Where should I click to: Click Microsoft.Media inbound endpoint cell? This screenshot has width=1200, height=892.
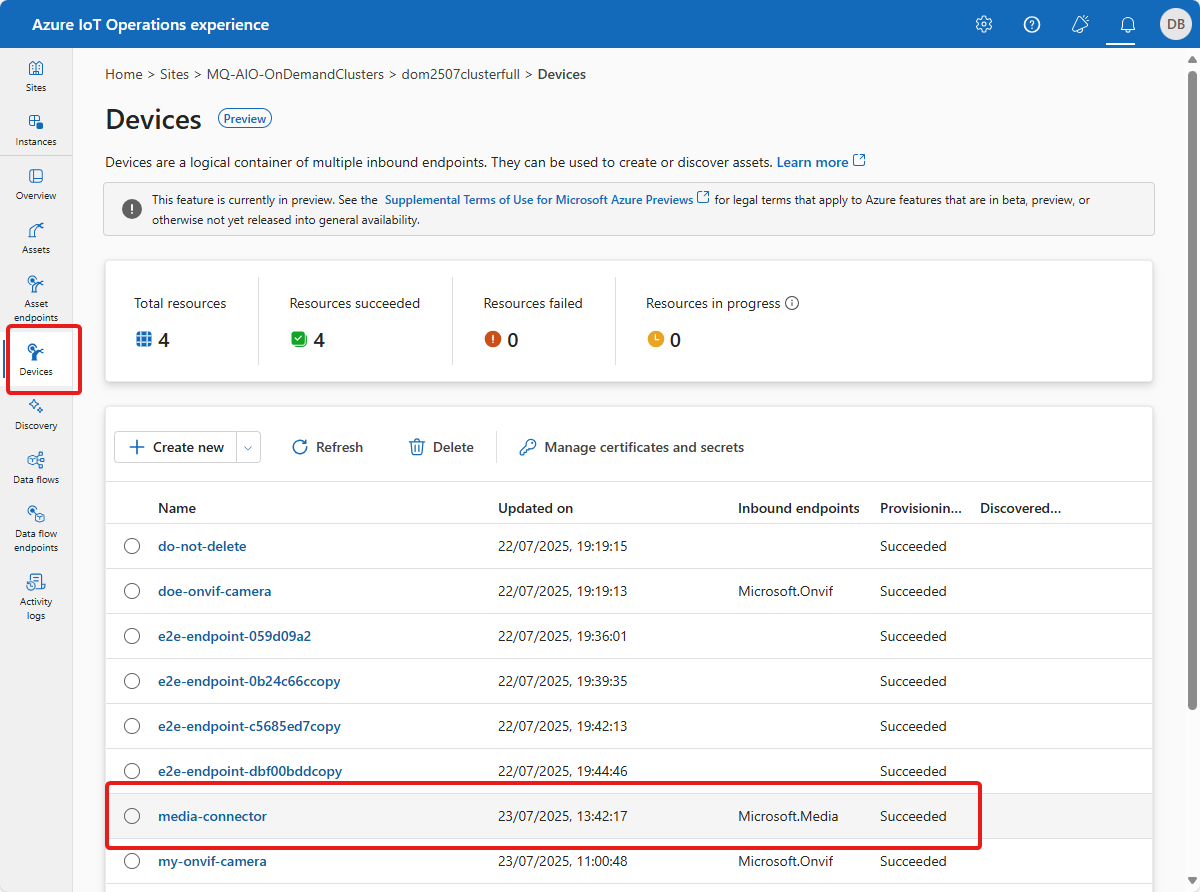(788, 816)
